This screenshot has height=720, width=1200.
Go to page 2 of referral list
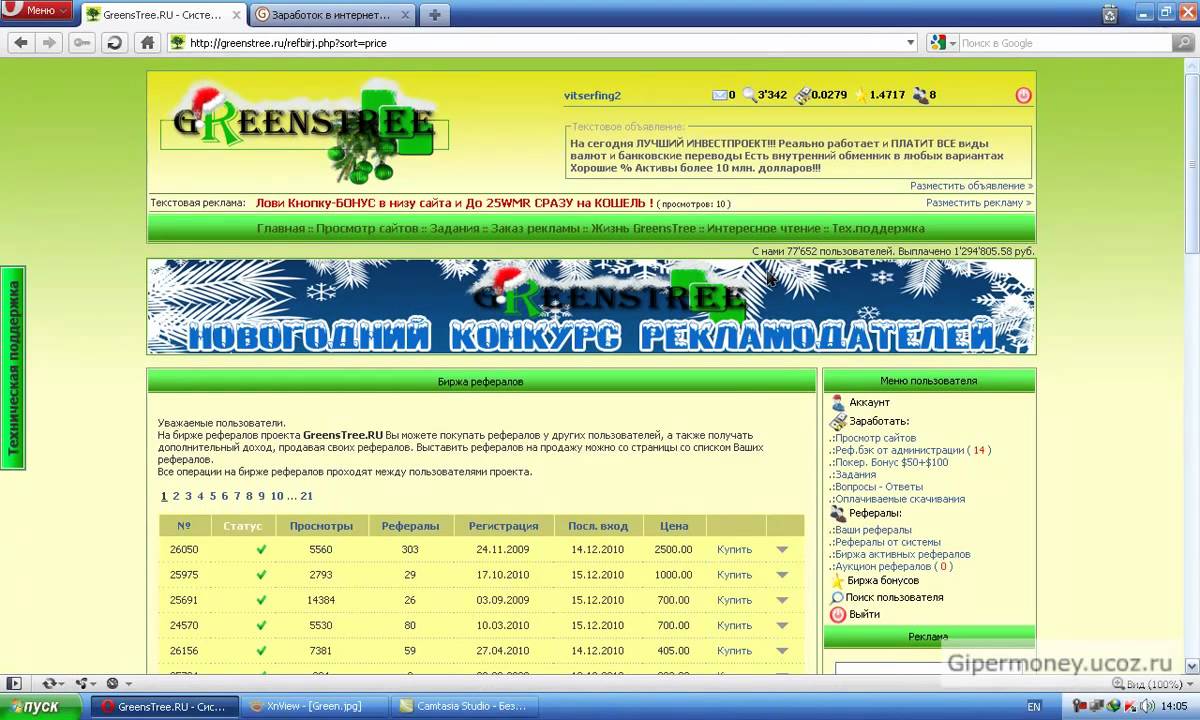(175, 496)
